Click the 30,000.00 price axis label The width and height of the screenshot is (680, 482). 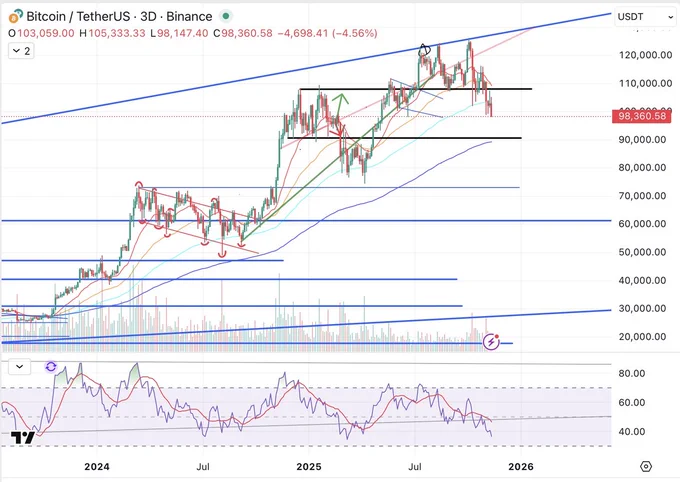(642, 308)
